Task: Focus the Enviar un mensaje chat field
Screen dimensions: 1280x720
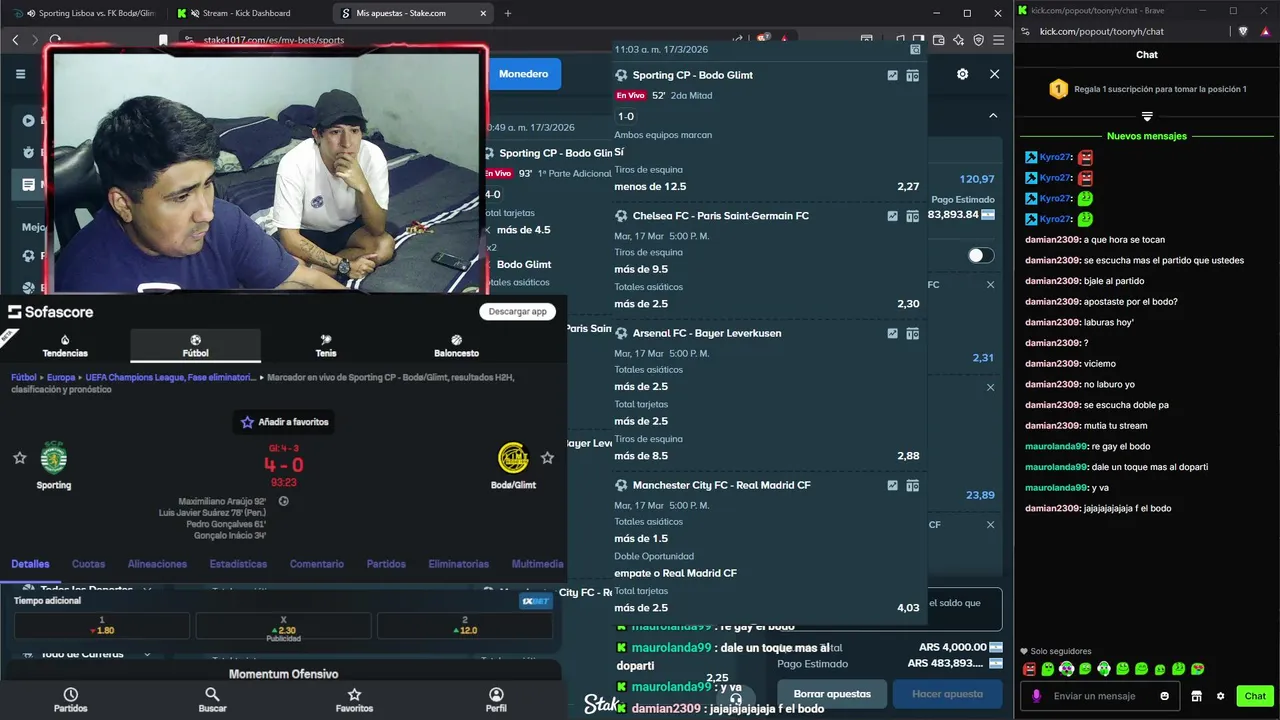Action: tap(1100, 696)
